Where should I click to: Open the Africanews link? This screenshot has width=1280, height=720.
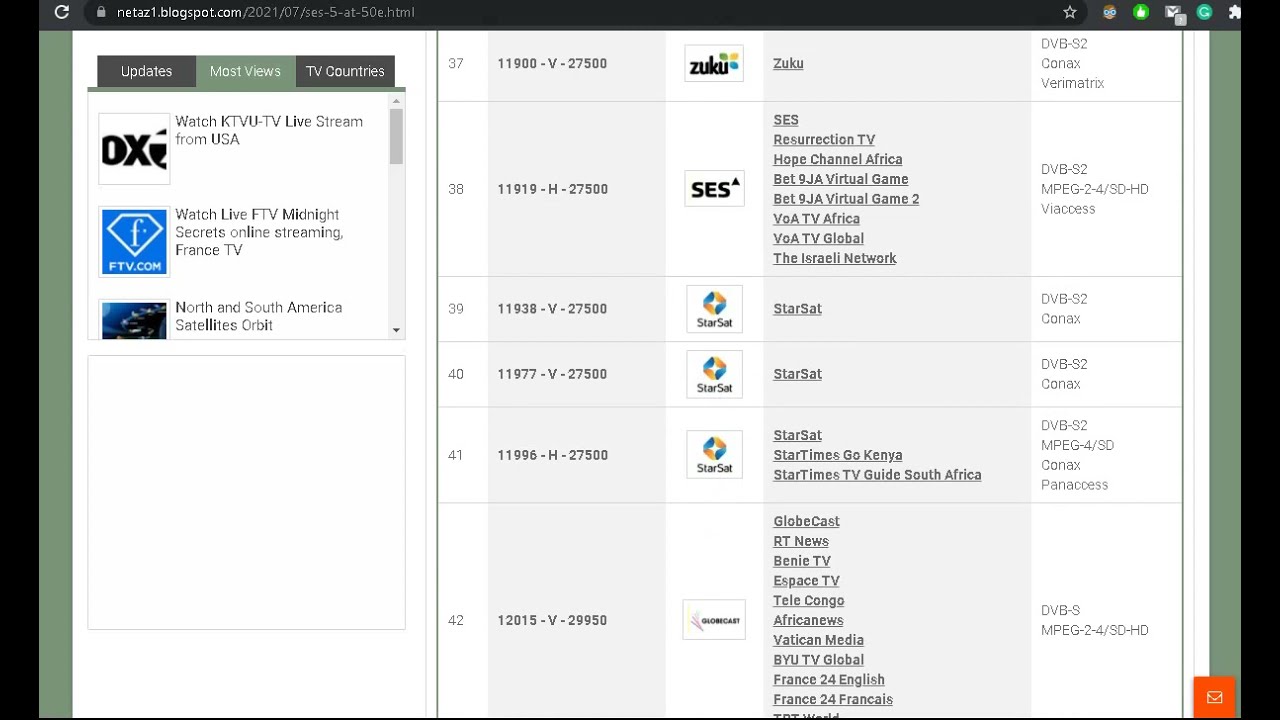point(808,620)
